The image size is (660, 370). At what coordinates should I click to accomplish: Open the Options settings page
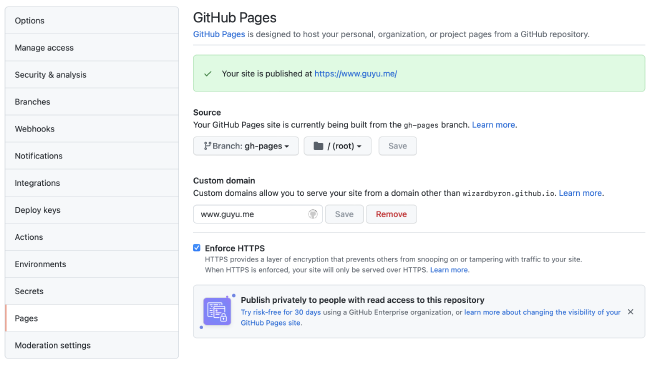pyautogui.click(x=92, y=20)
